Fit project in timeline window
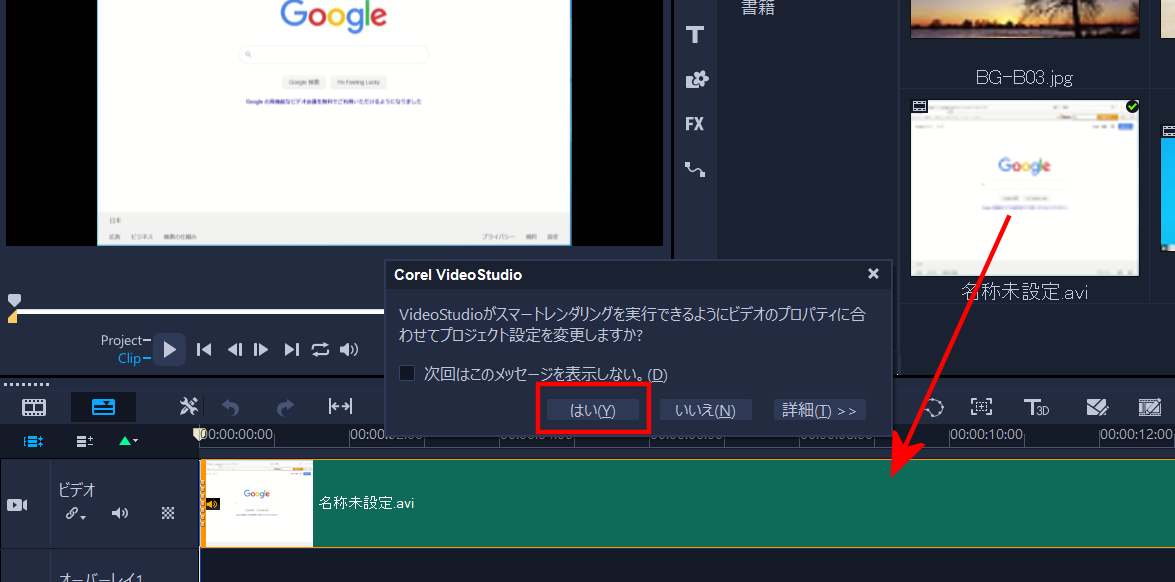This screenshot has height=582, width=1175. pyautogui.click(x=340, y=407)
